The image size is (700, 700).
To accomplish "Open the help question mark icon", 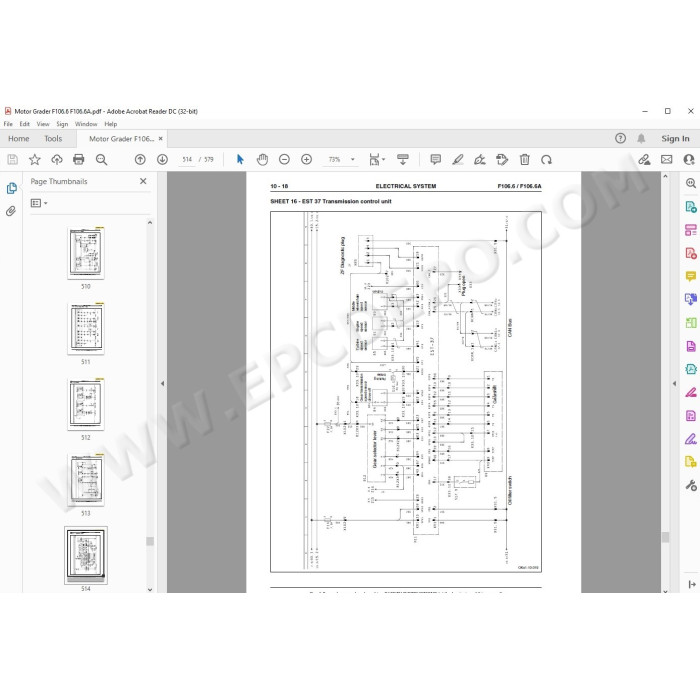I will [x=620, y=138].
